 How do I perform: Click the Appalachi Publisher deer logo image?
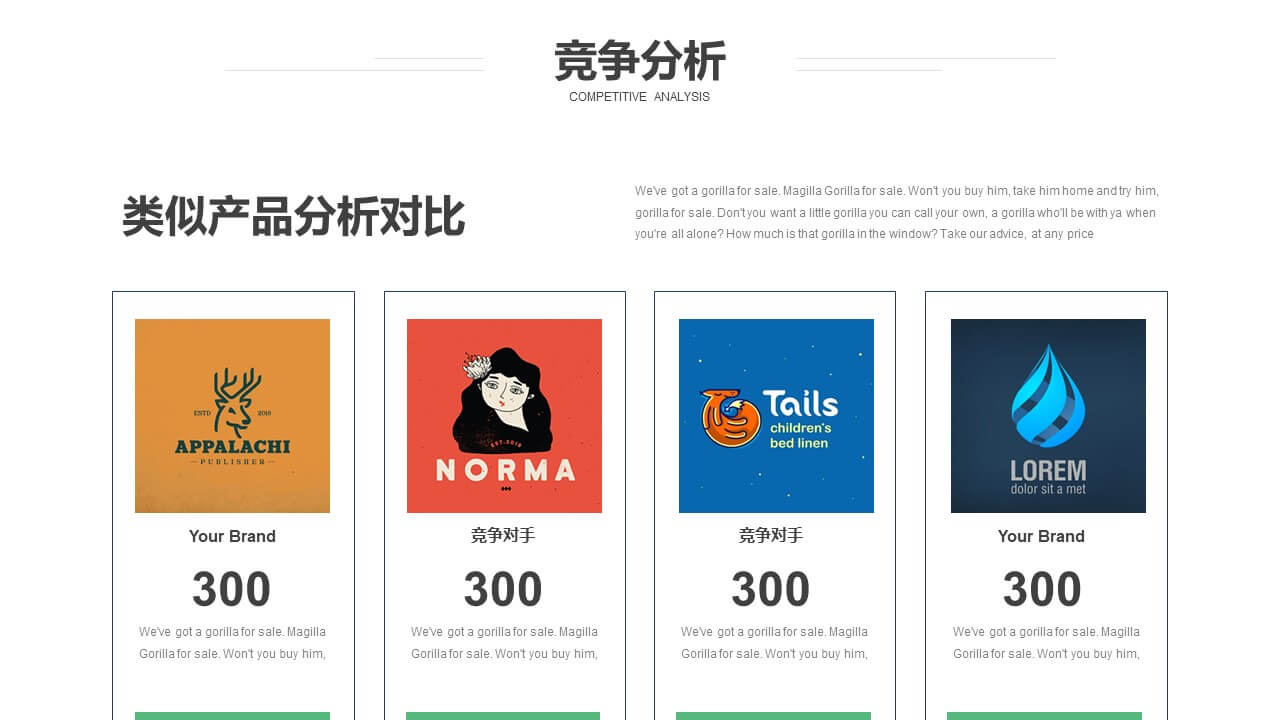click(232, 416)
